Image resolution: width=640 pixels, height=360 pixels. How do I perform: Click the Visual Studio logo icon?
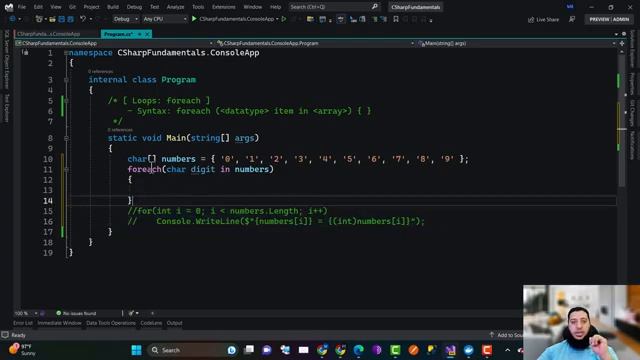9,7
